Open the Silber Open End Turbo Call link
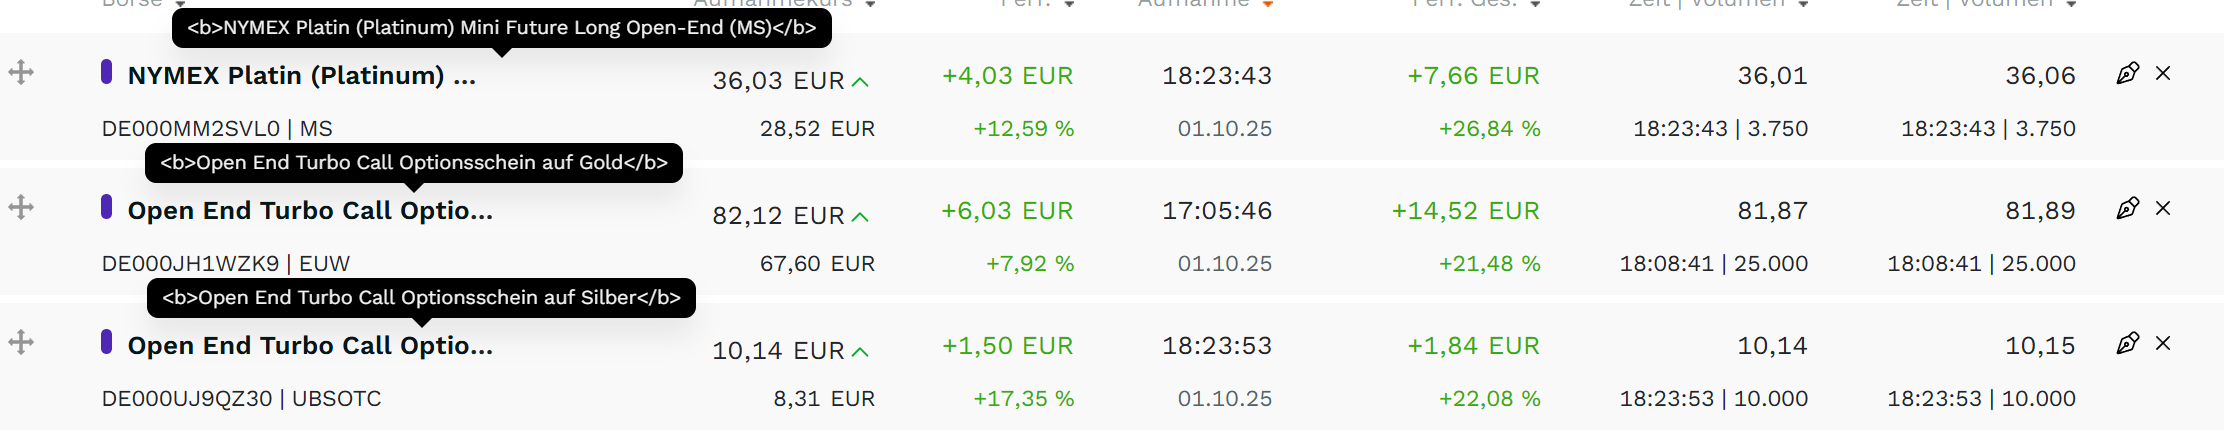Screen dimensions: 2239x436 (x=310, y=346)
